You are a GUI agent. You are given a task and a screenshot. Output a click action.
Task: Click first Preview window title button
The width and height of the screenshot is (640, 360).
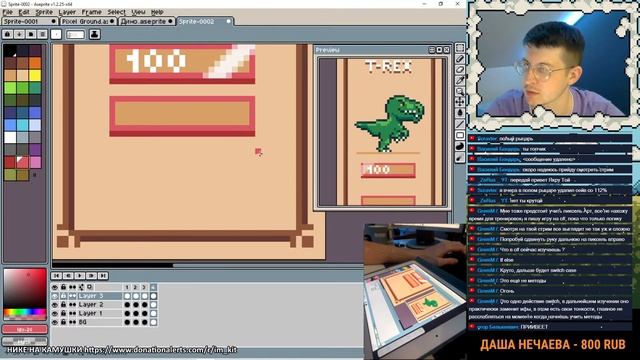431,50
